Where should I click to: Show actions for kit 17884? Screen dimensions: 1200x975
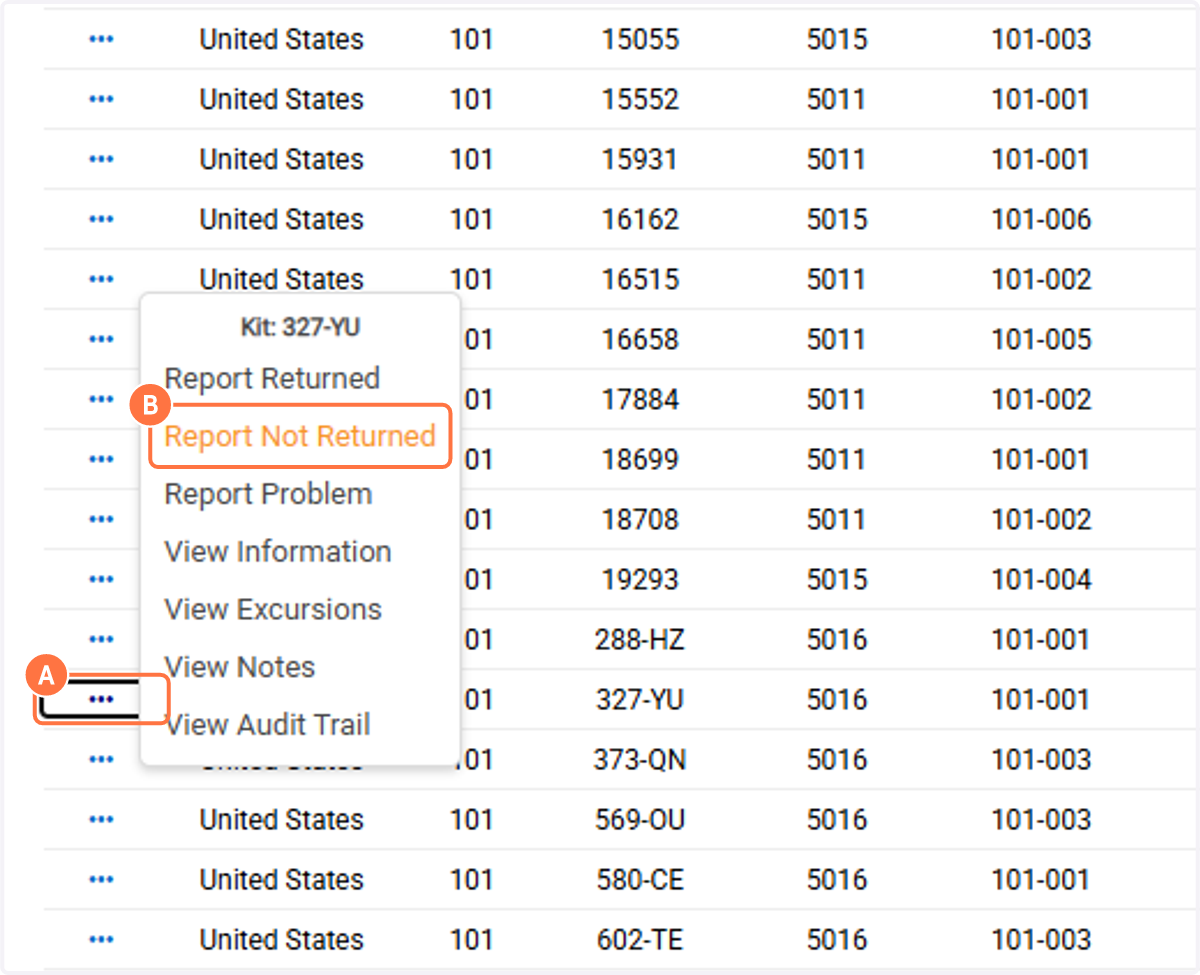[101, 400]
